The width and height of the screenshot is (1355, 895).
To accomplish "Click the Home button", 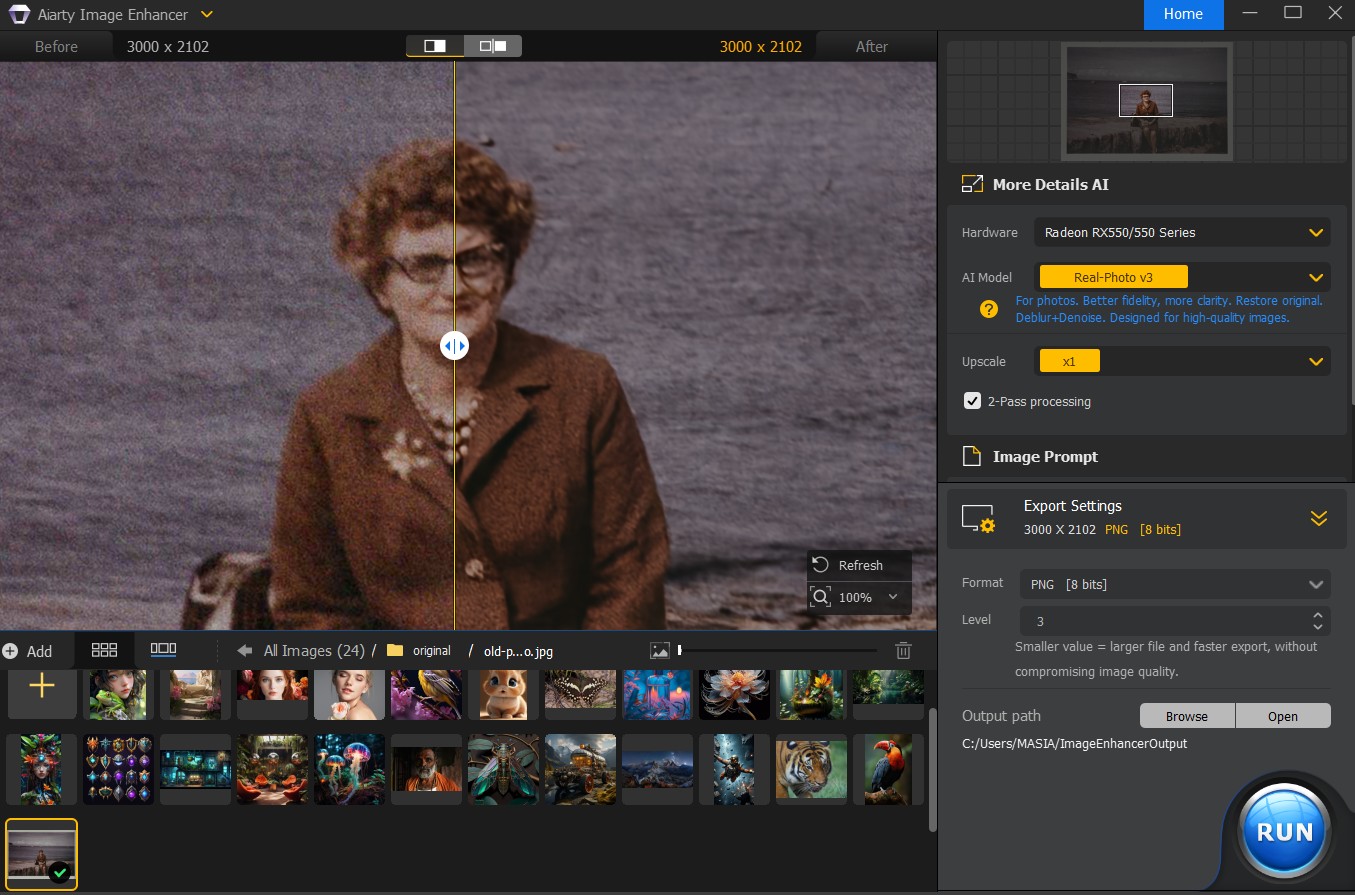I will point(1184,14).
